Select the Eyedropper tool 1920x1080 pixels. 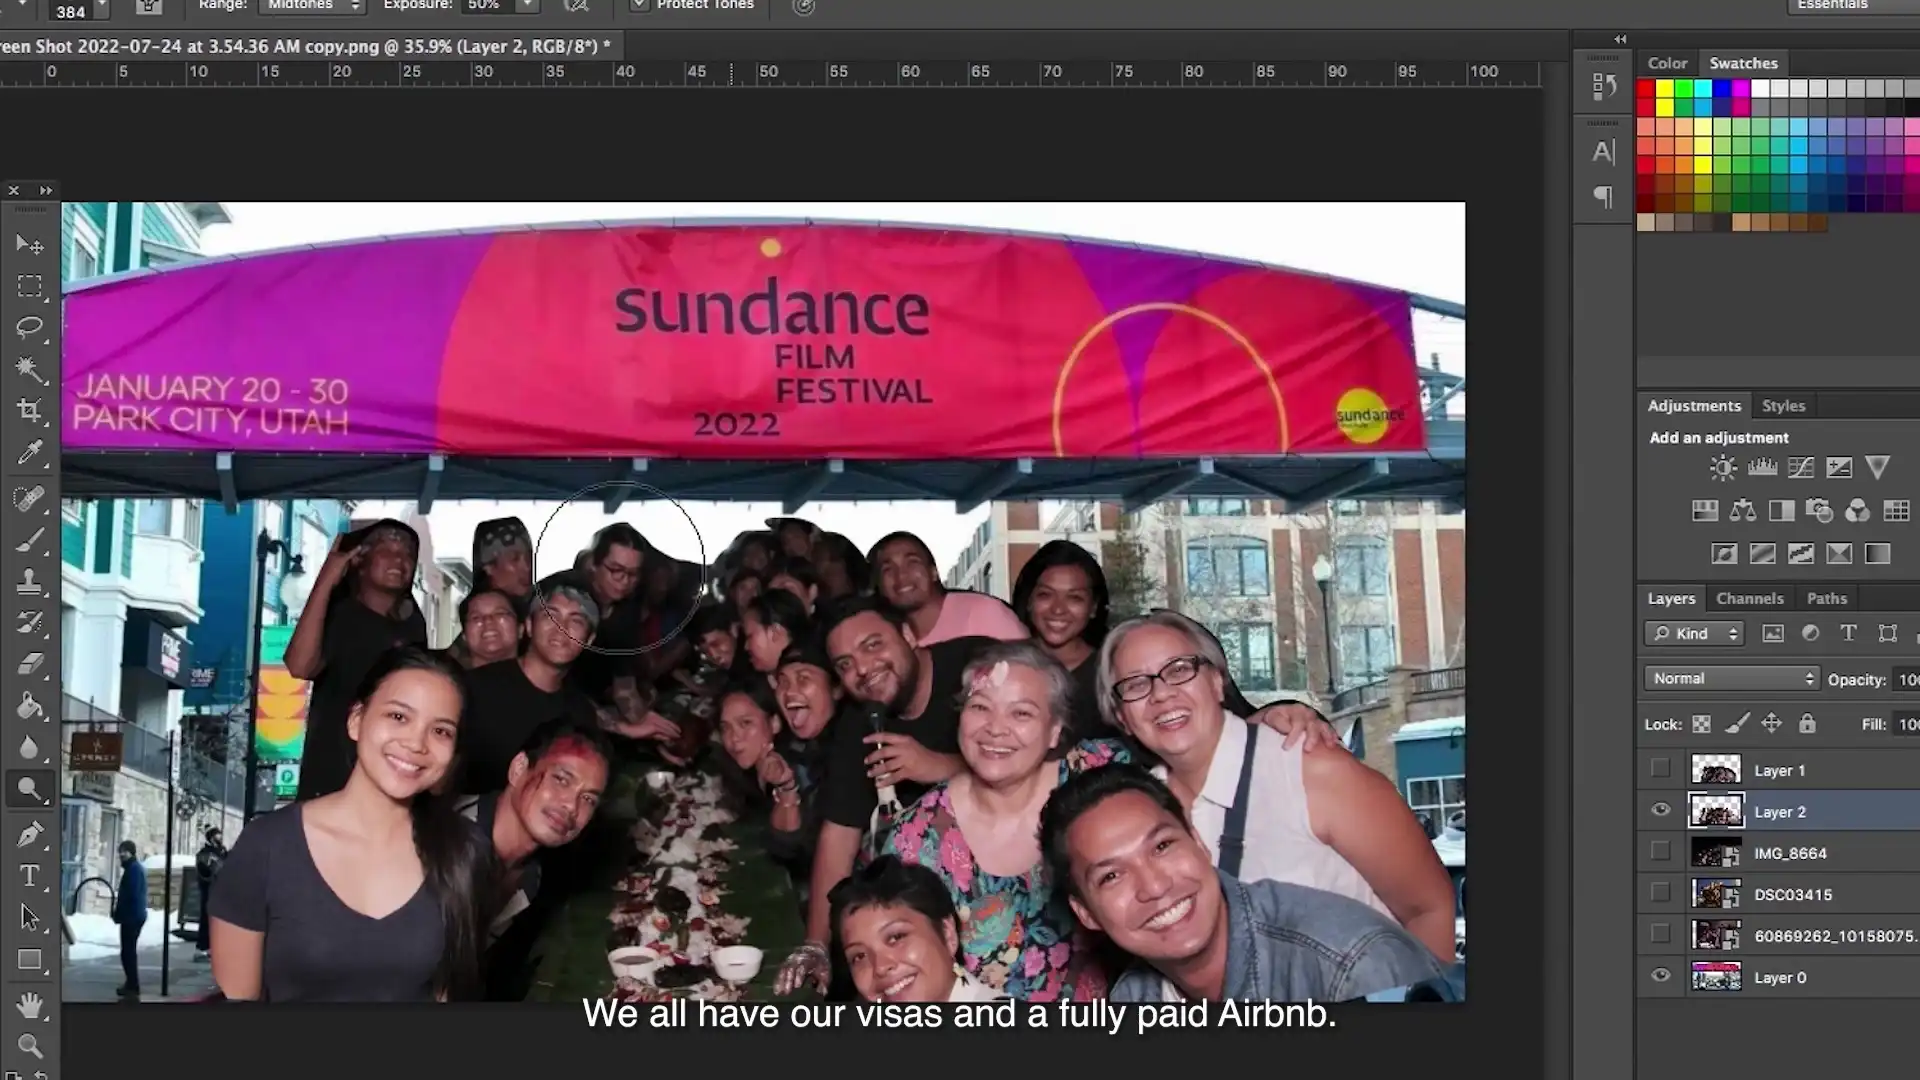coord(29,453)
